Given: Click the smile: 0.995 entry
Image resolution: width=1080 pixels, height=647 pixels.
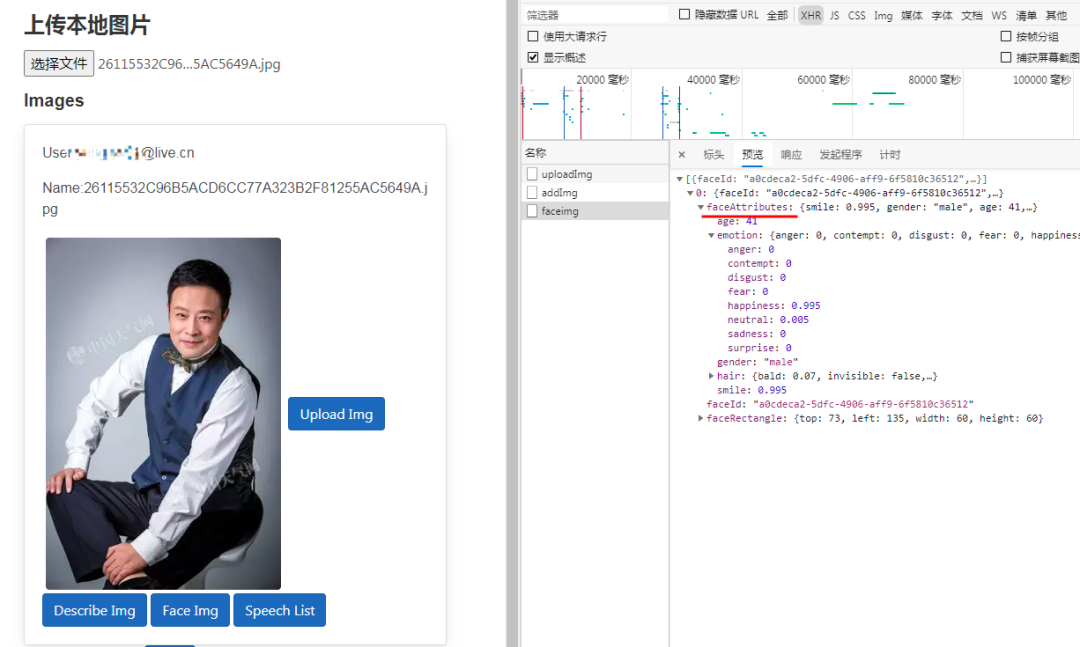Looking at the screenshot, I should coord(751,390).
